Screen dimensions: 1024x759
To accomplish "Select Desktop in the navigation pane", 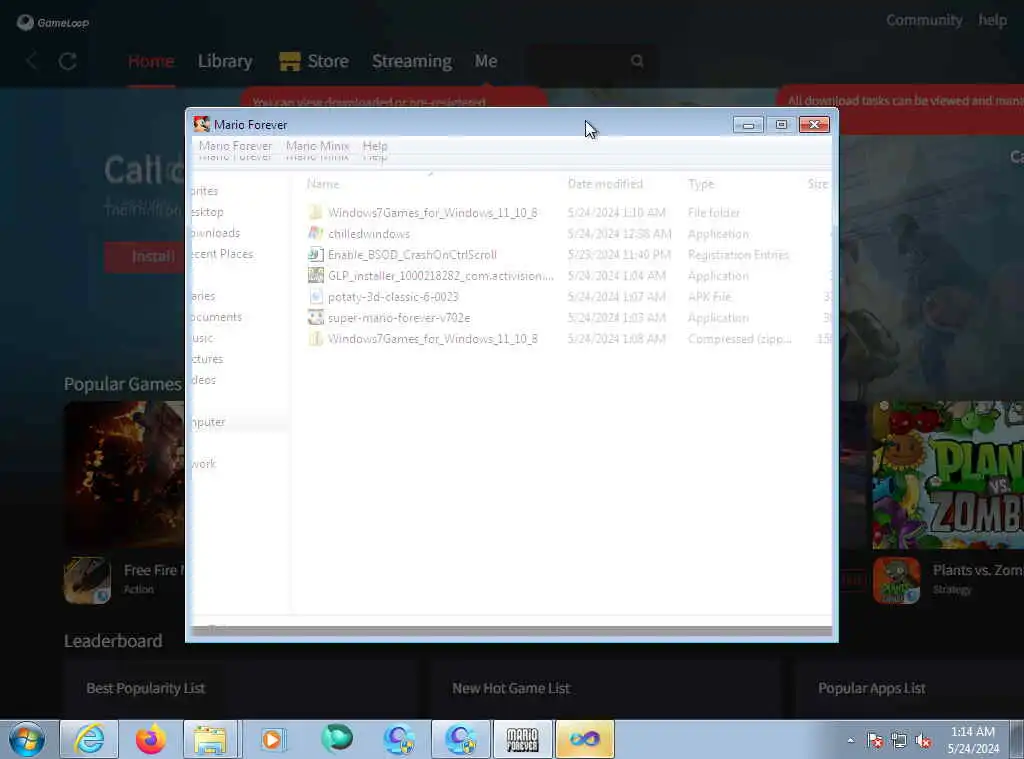I will [207, 212].
